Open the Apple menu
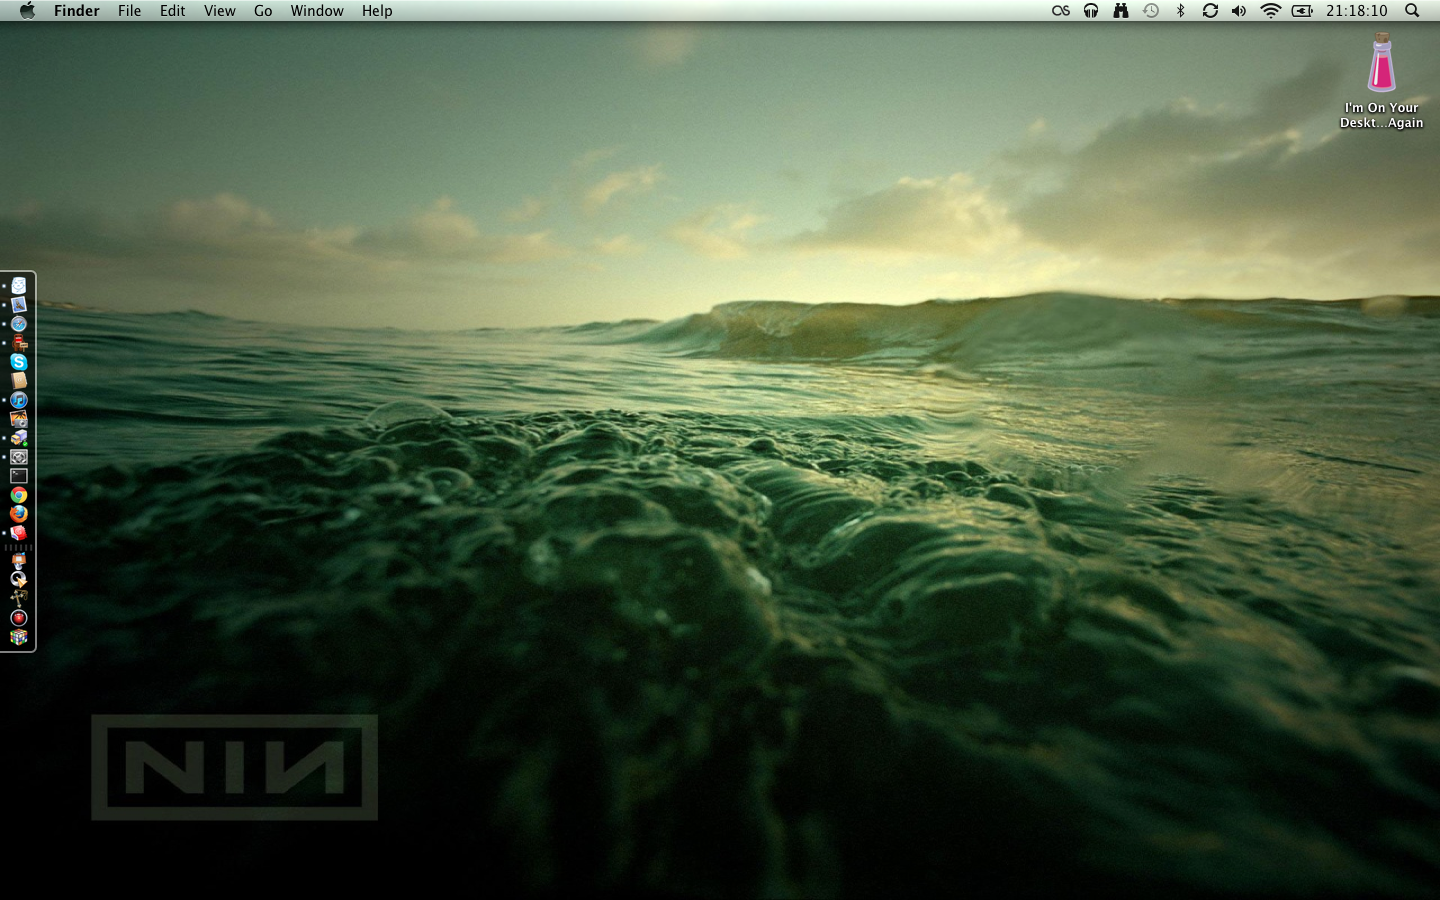Image resolution: width=1440 pixels, height=900 pixels. [x=27, y=11]
